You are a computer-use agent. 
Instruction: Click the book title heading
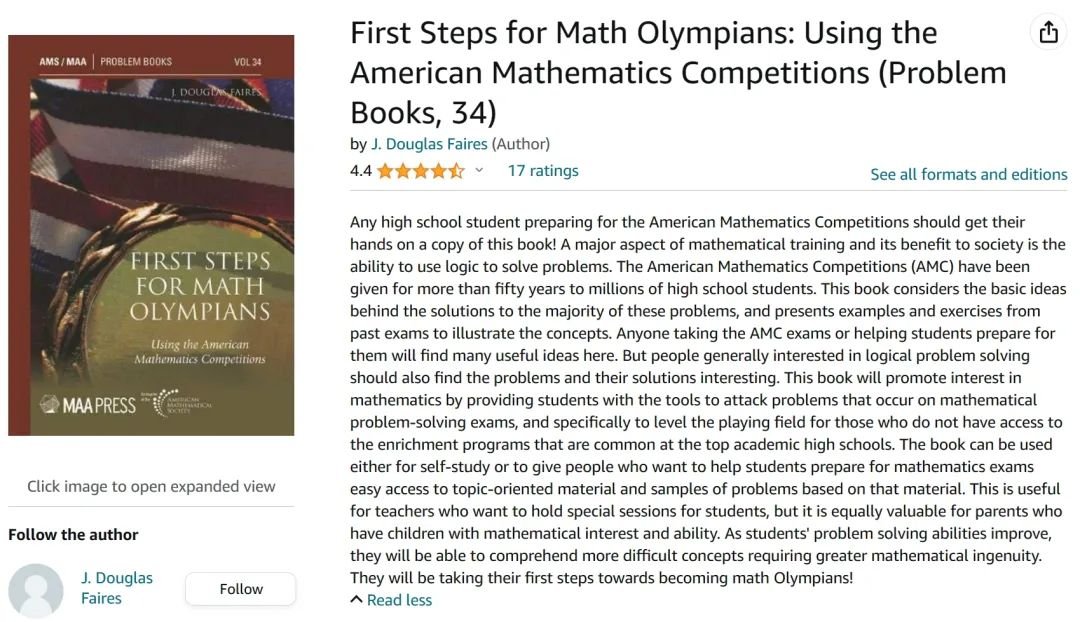pos(678,72)
